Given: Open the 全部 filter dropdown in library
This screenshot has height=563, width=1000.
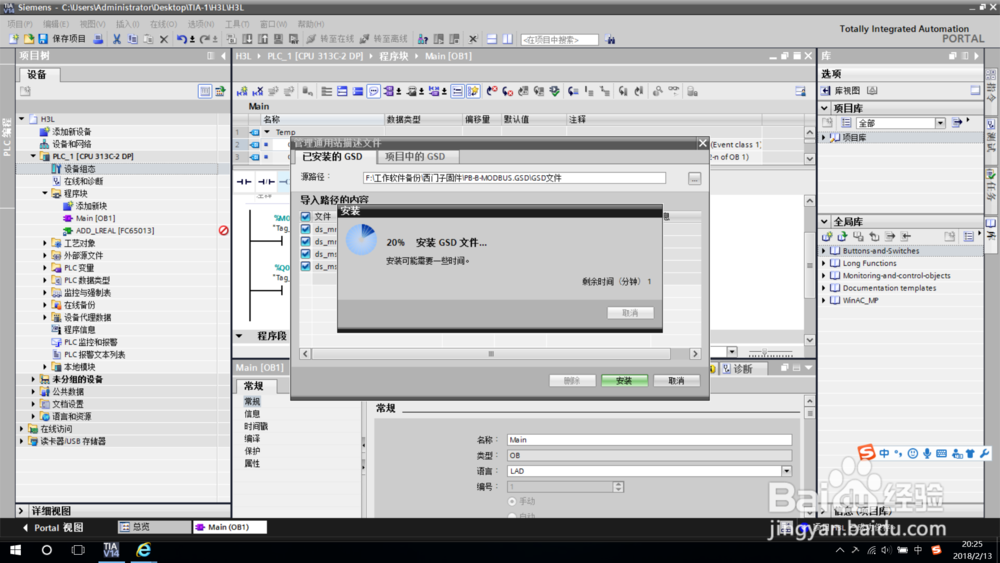Looking at the screenshot, I should click(939, 123).
